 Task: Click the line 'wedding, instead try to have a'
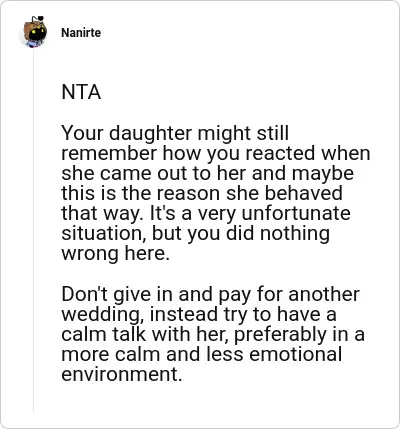pos(199,314)
